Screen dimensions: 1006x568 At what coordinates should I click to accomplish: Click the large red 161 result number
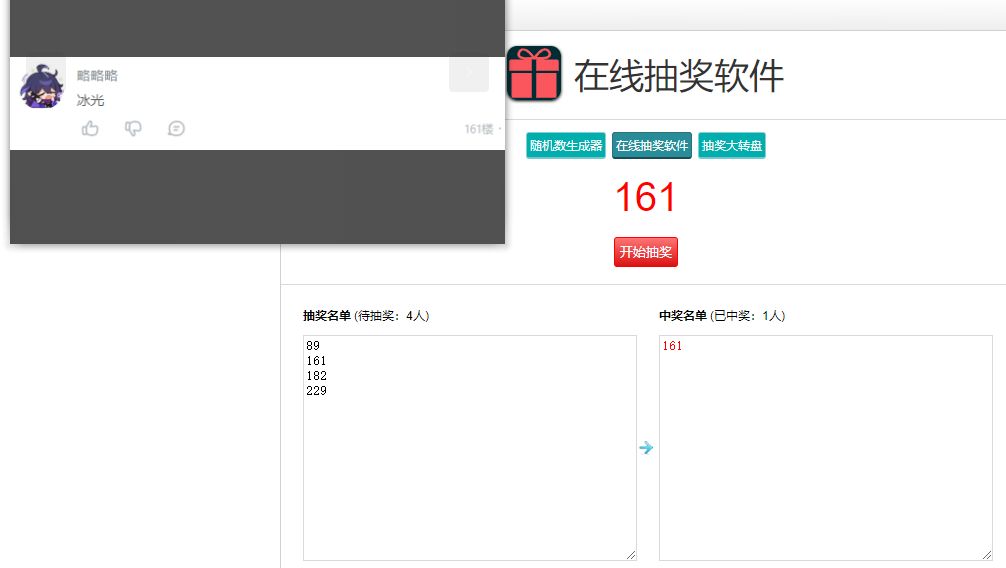pyautogui.click(x=645, y=197)
